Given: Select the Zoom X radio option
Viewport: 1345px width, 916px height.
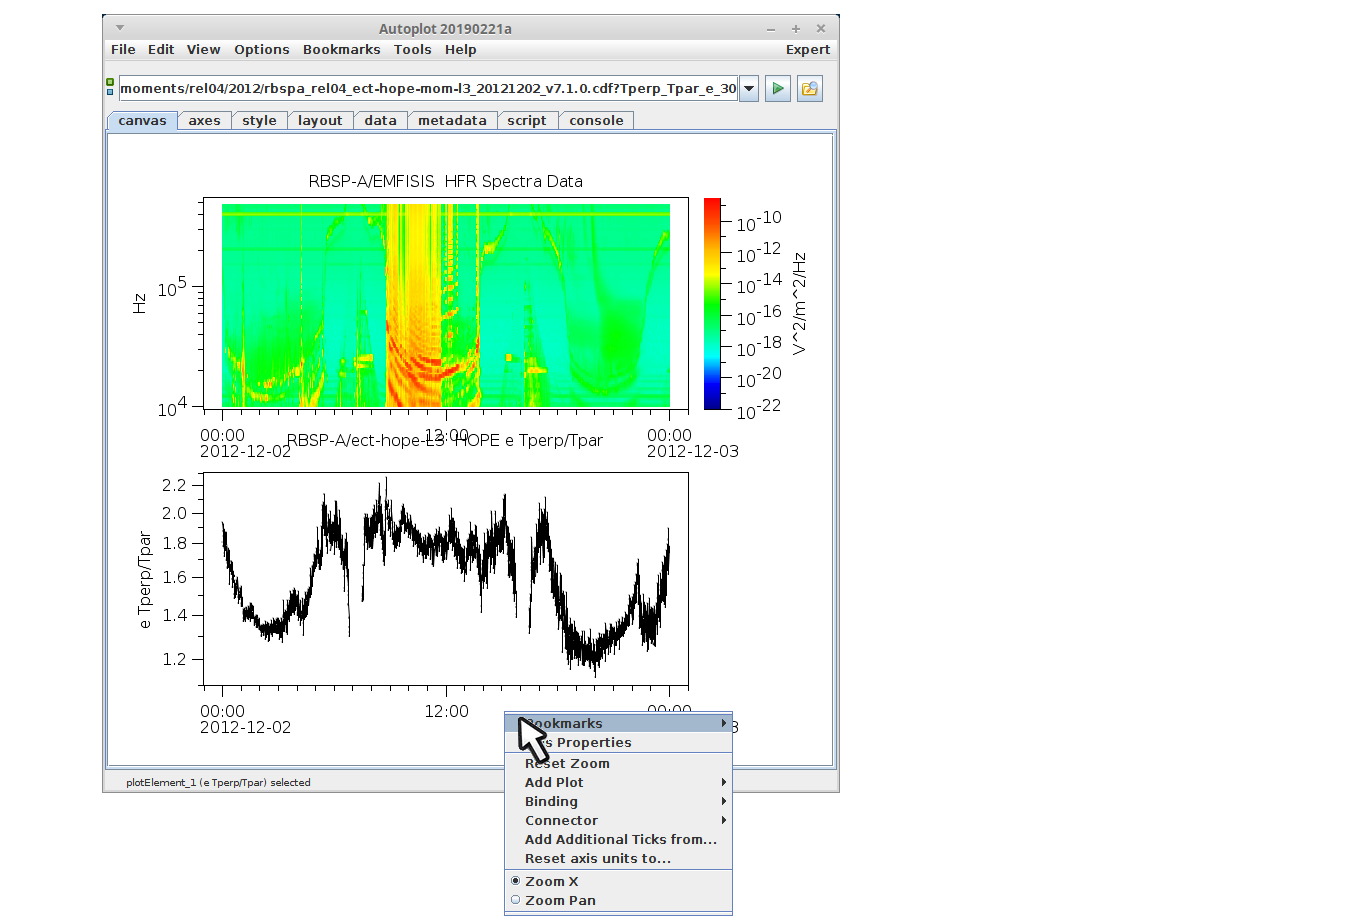Looking at the screenshot, I should tap(551, 881).
